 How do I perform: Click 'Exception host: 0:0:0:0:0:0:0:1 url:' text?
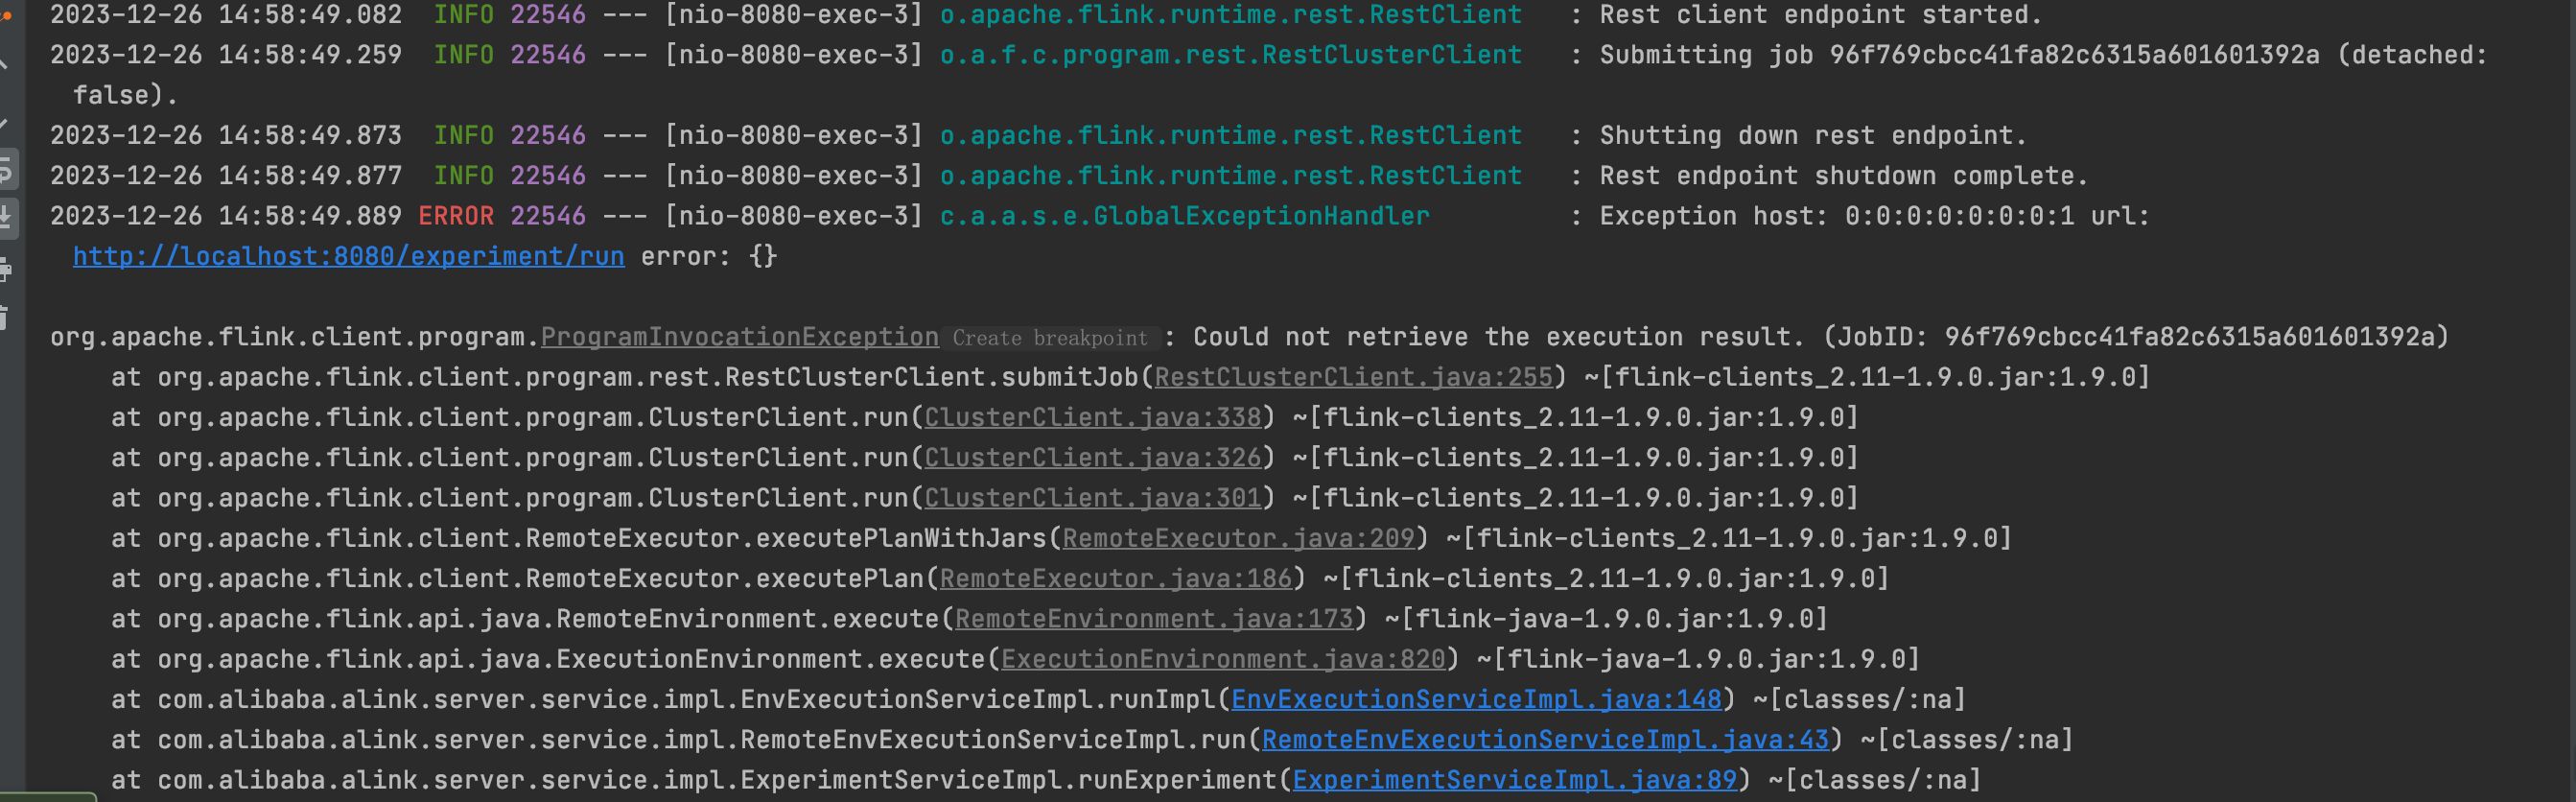click(1874, 216)
